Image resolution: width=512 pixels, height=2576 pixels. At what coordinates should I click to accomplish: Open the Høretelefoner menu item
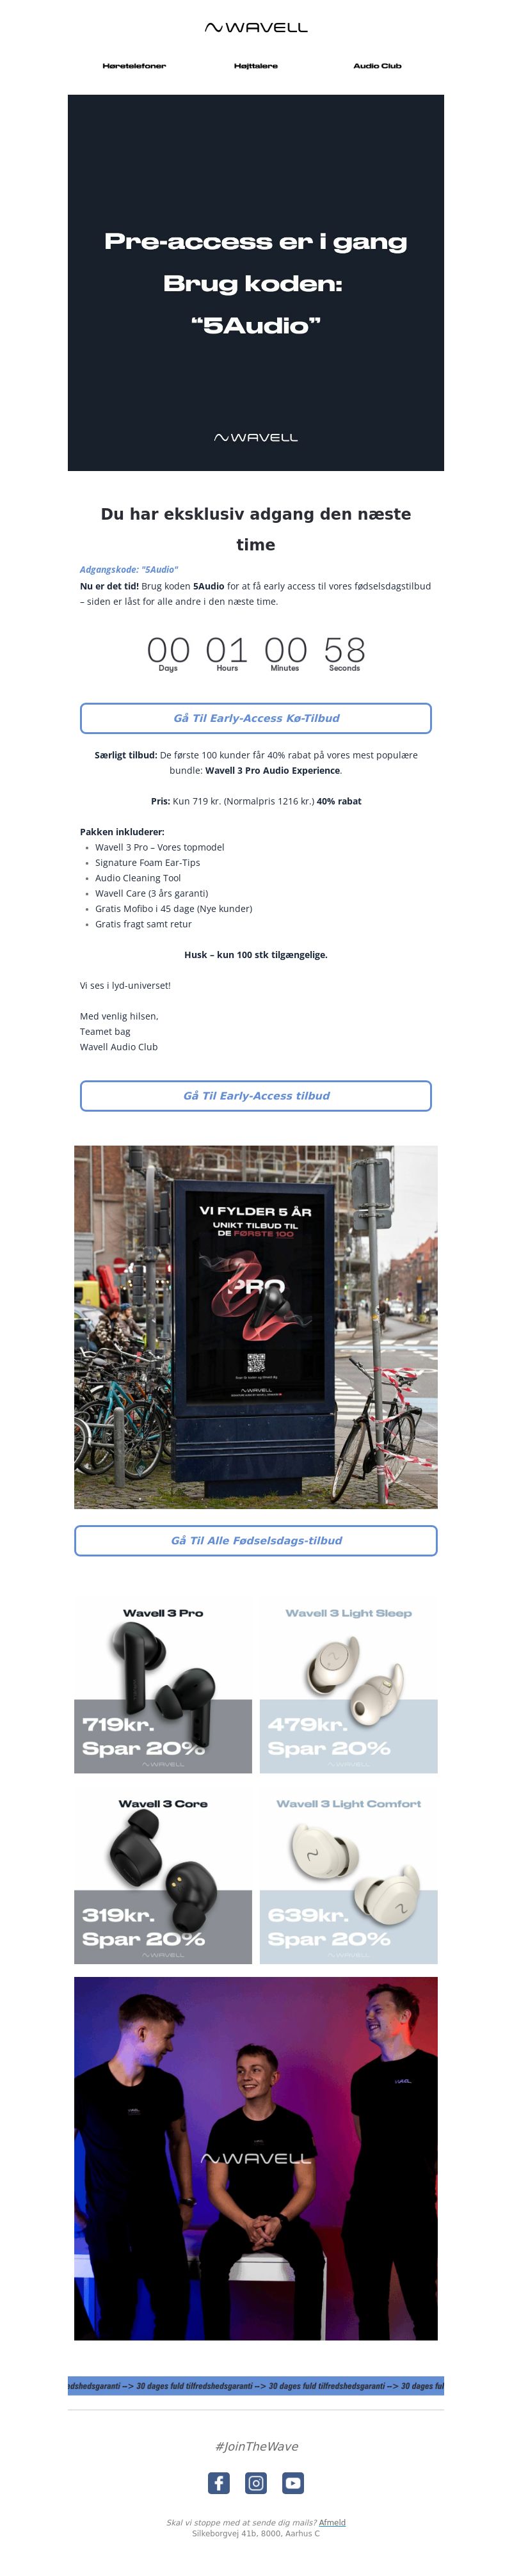pos(134,66)
